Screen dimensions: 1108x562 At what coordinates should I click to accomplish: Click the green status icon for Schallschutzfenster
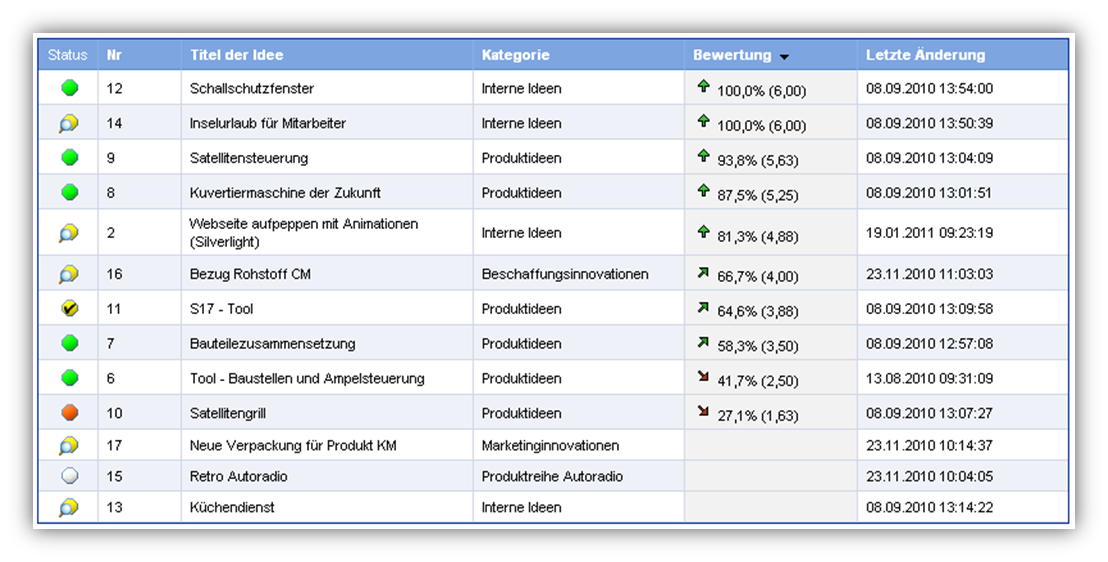tap(69, 88)
